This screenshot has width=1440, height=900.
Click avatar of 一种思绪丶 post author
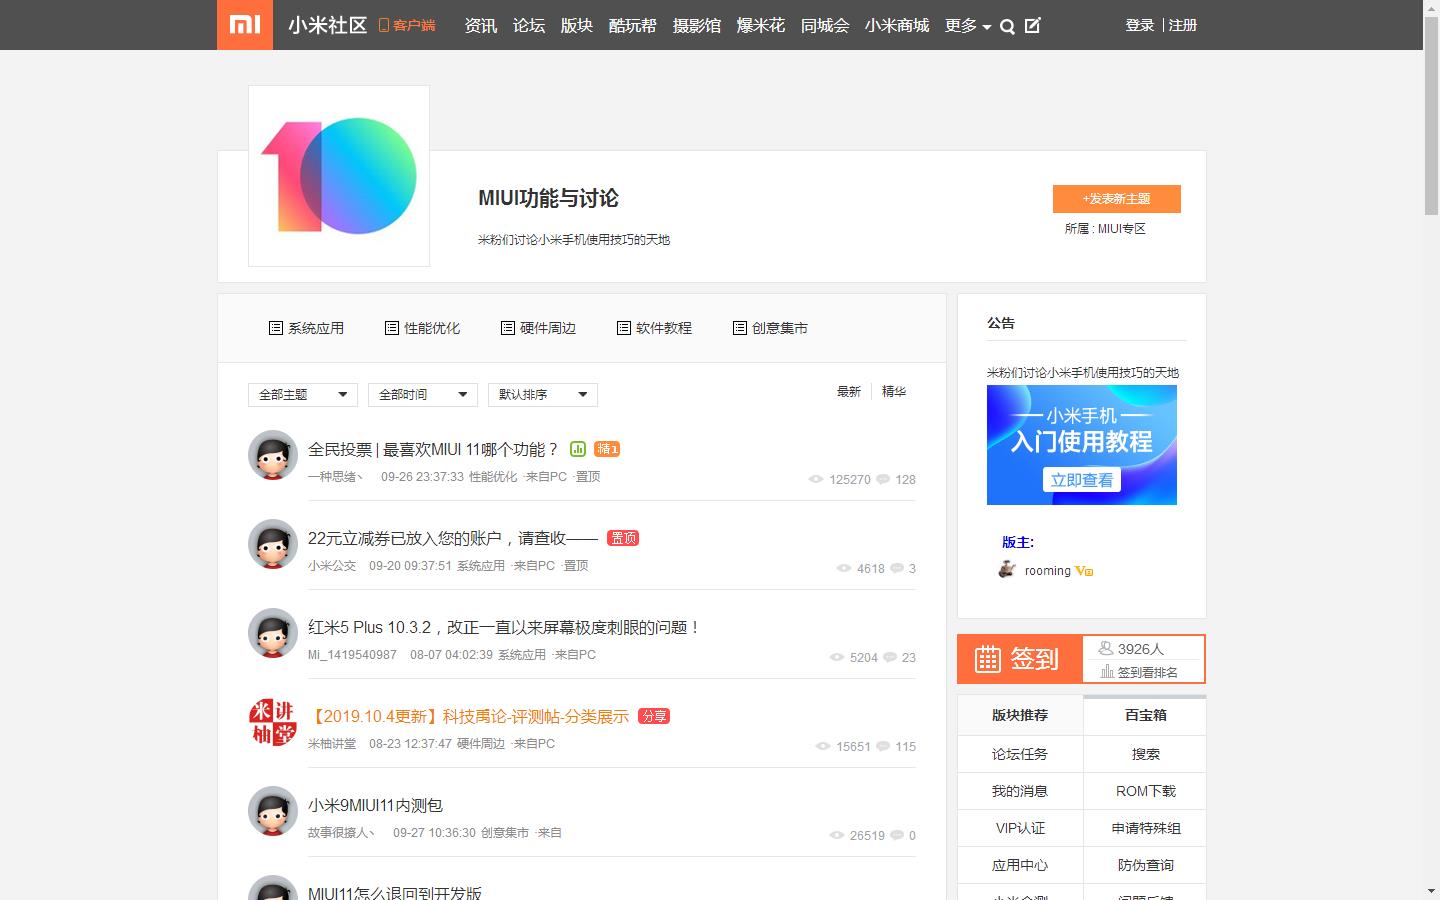point(273,455)
